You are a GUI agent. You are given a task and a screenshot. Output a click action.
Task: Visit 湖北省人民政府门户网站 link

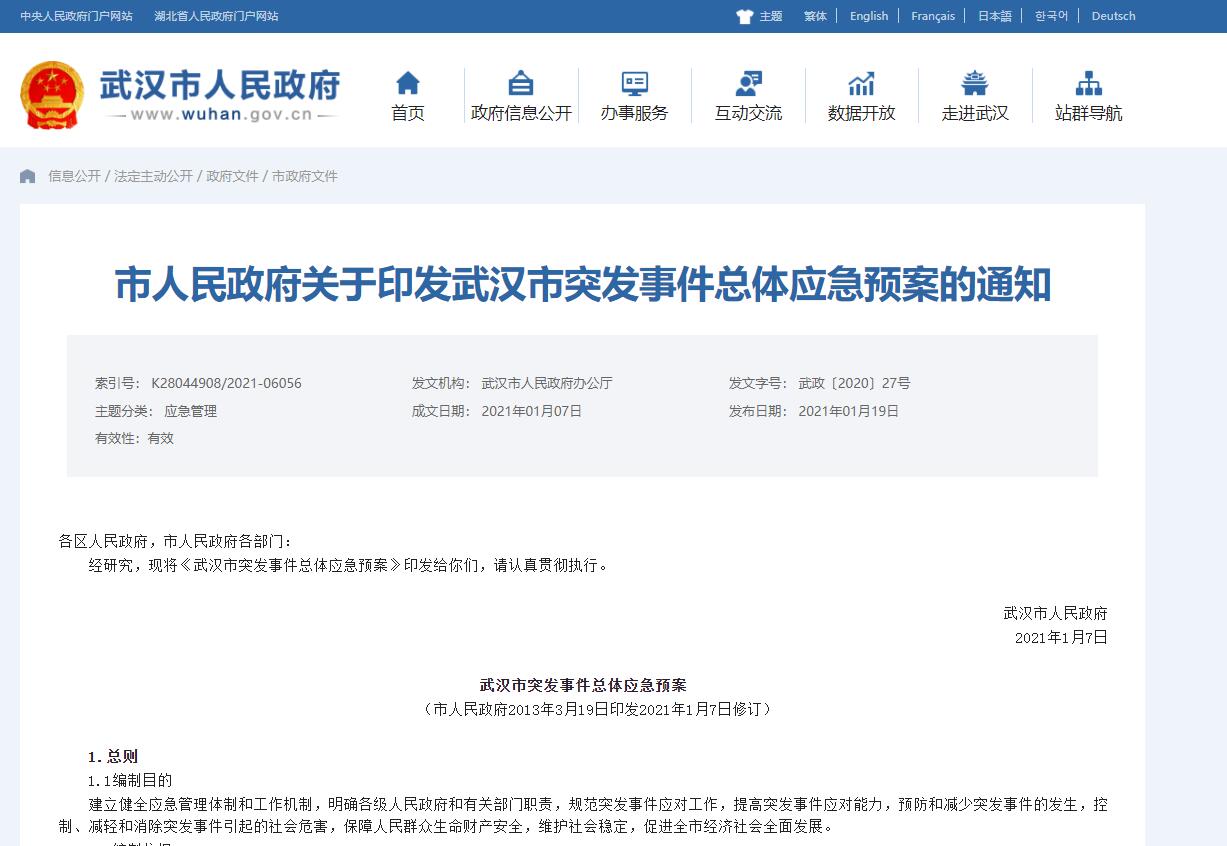click(x=216, y=16)
